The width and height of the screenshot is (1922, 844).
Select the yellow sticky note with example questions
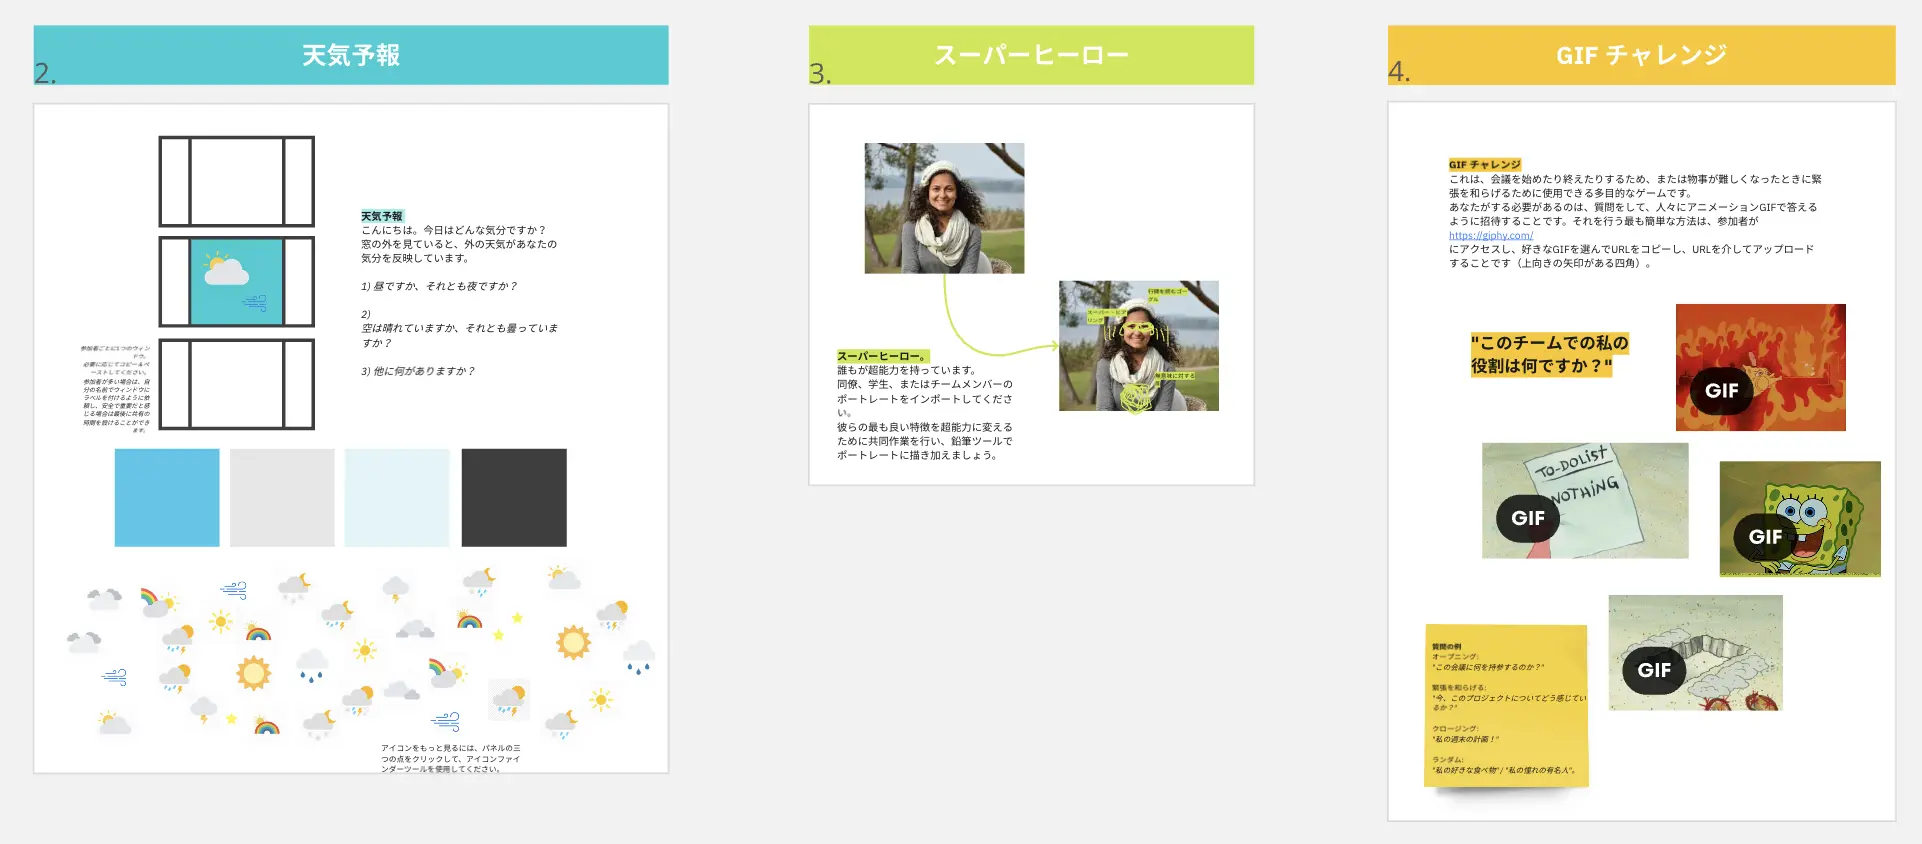click(x=1506, y=705)
